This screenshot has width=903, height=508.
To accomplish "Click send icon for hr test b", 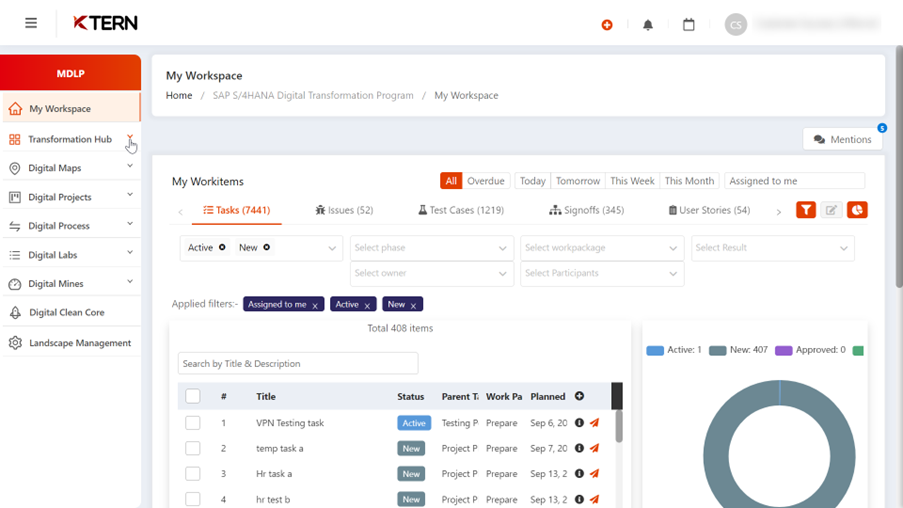I will [594, 499].
